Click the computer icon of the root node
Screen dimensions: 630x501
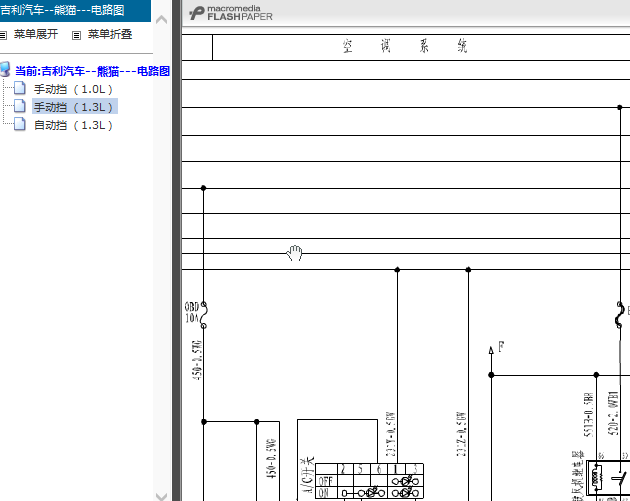click(x=5, y=70)
